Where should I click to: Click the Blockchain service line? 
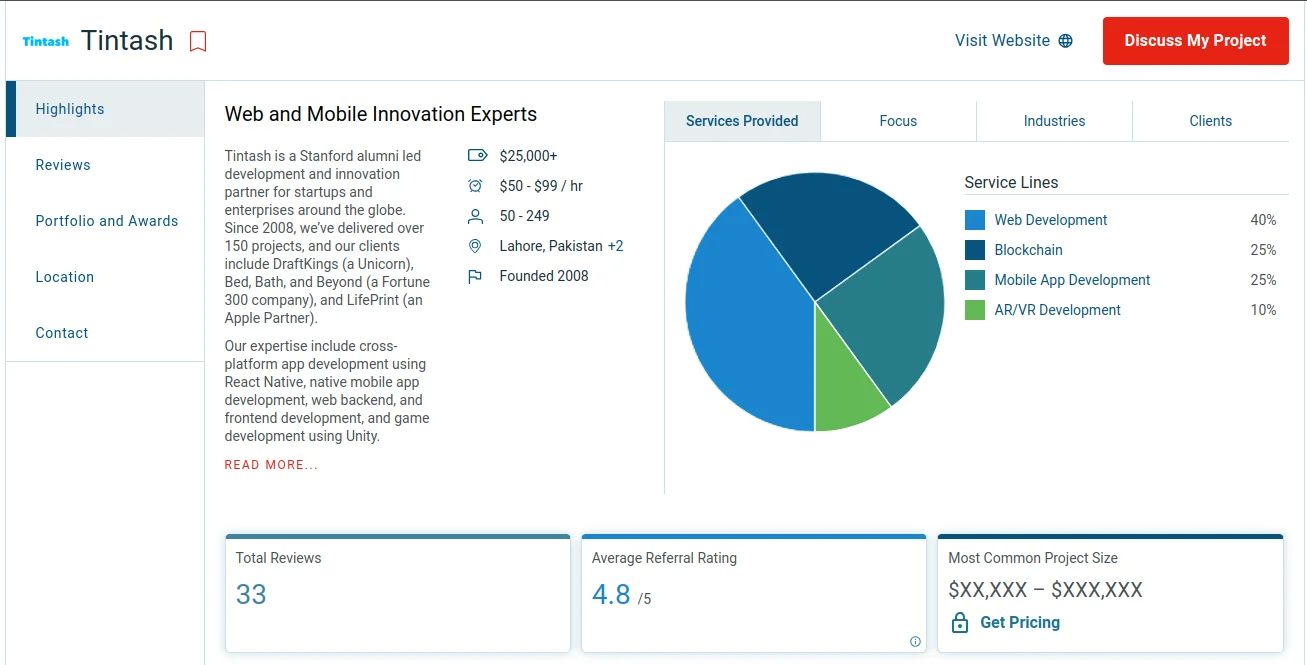[1028, 250]
